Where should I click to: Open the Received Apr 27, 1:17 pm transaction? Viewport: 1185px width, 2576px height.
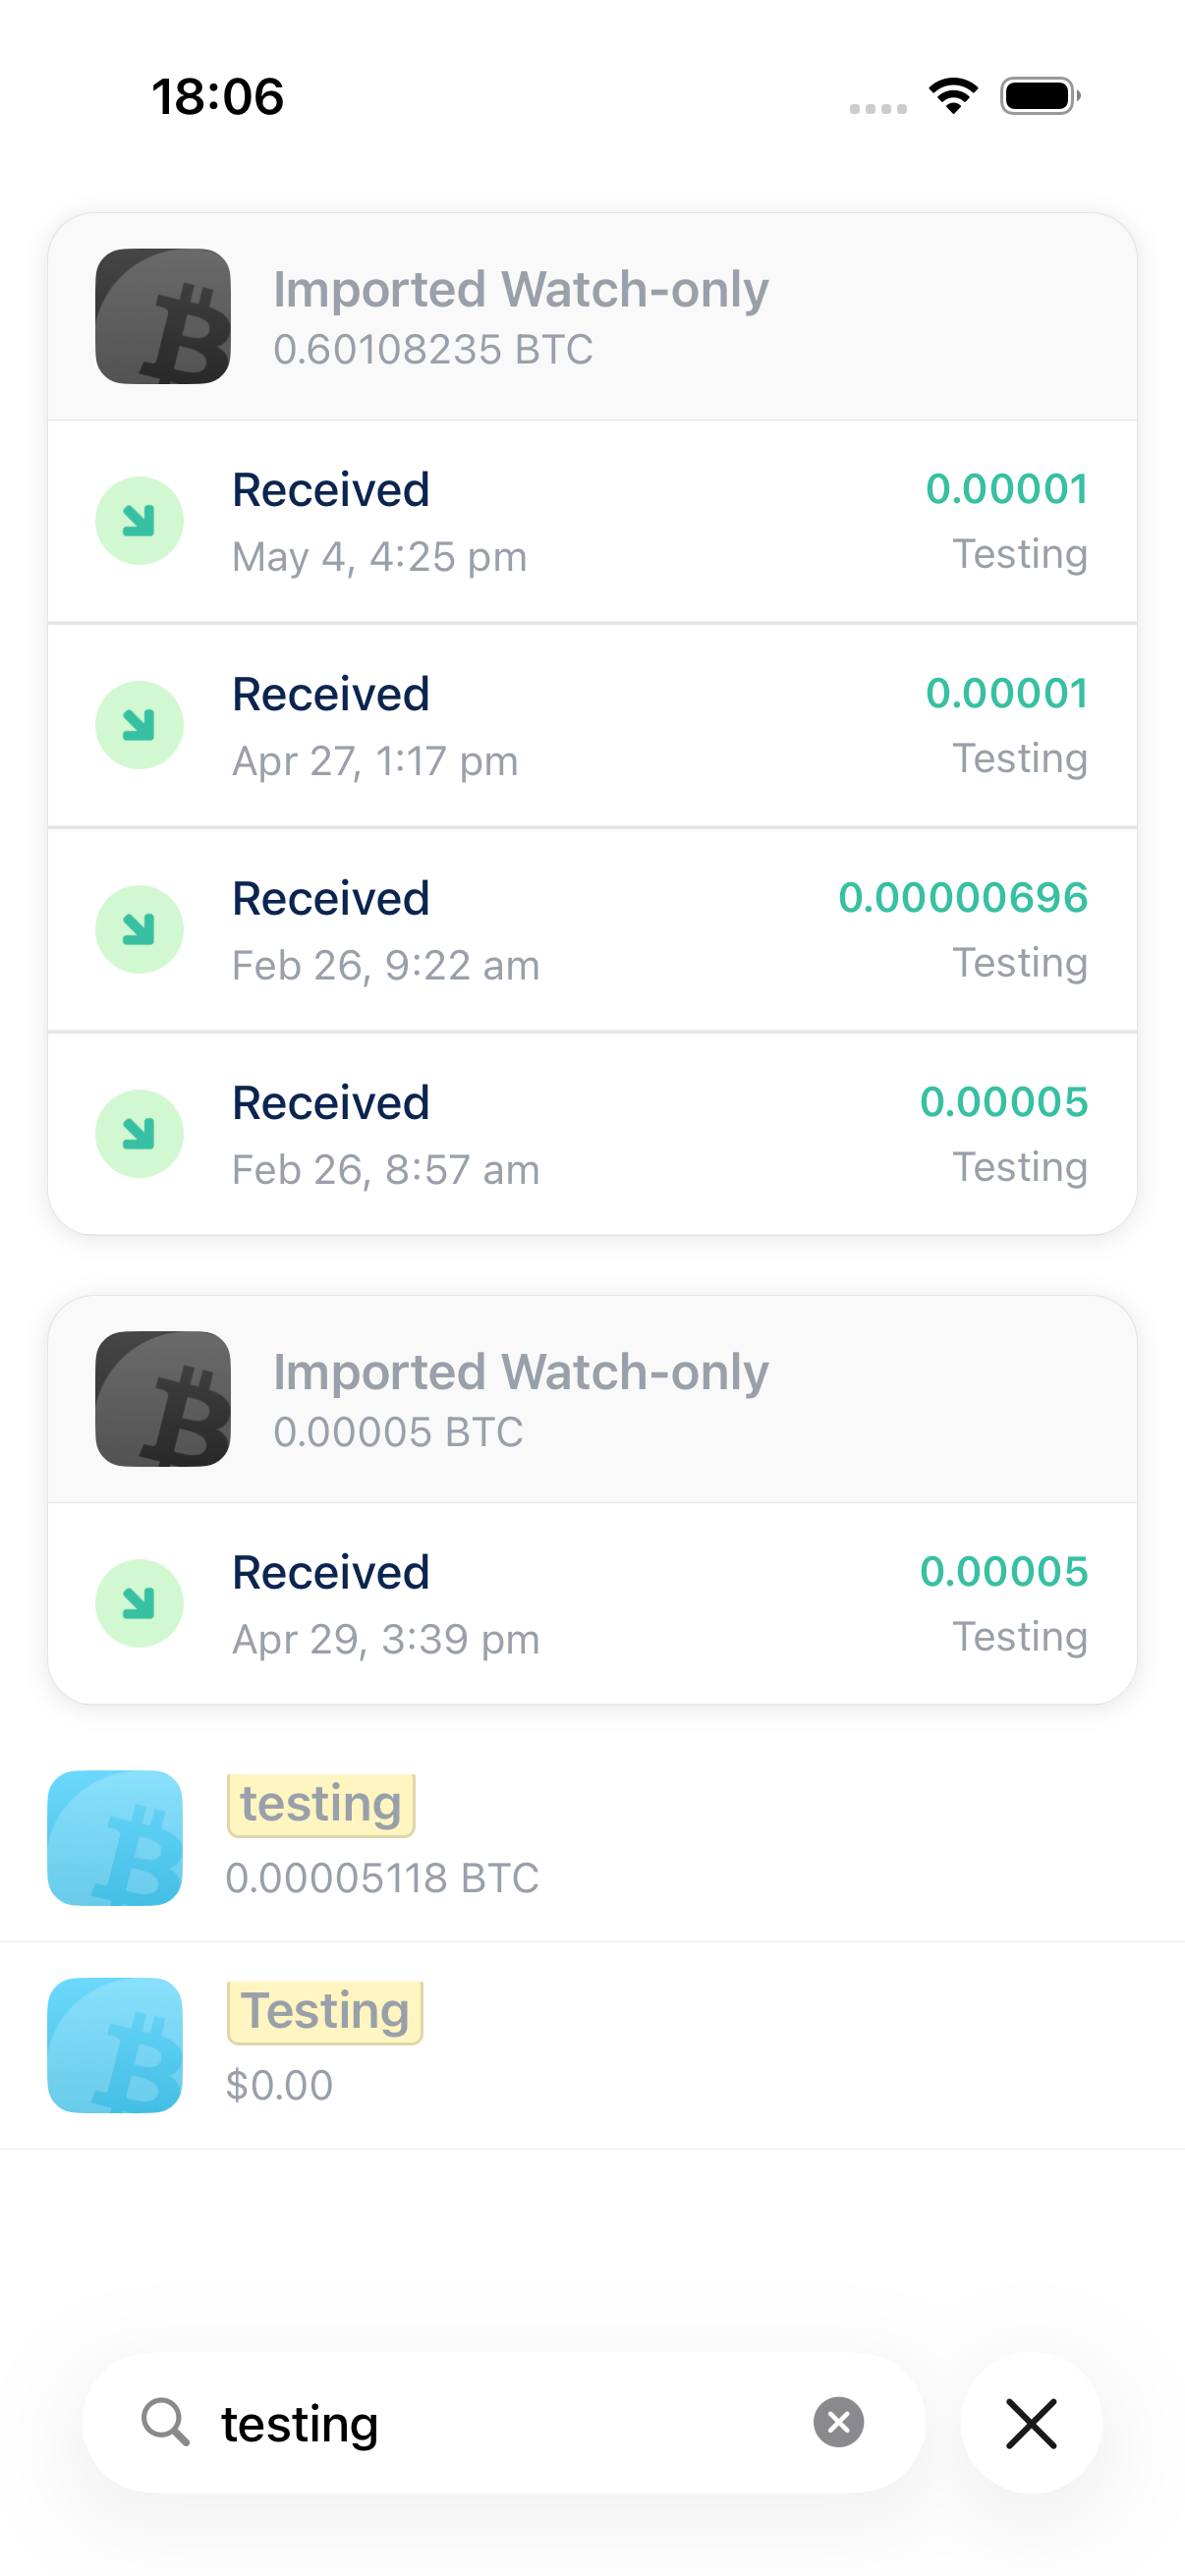[x=592, y=726]
